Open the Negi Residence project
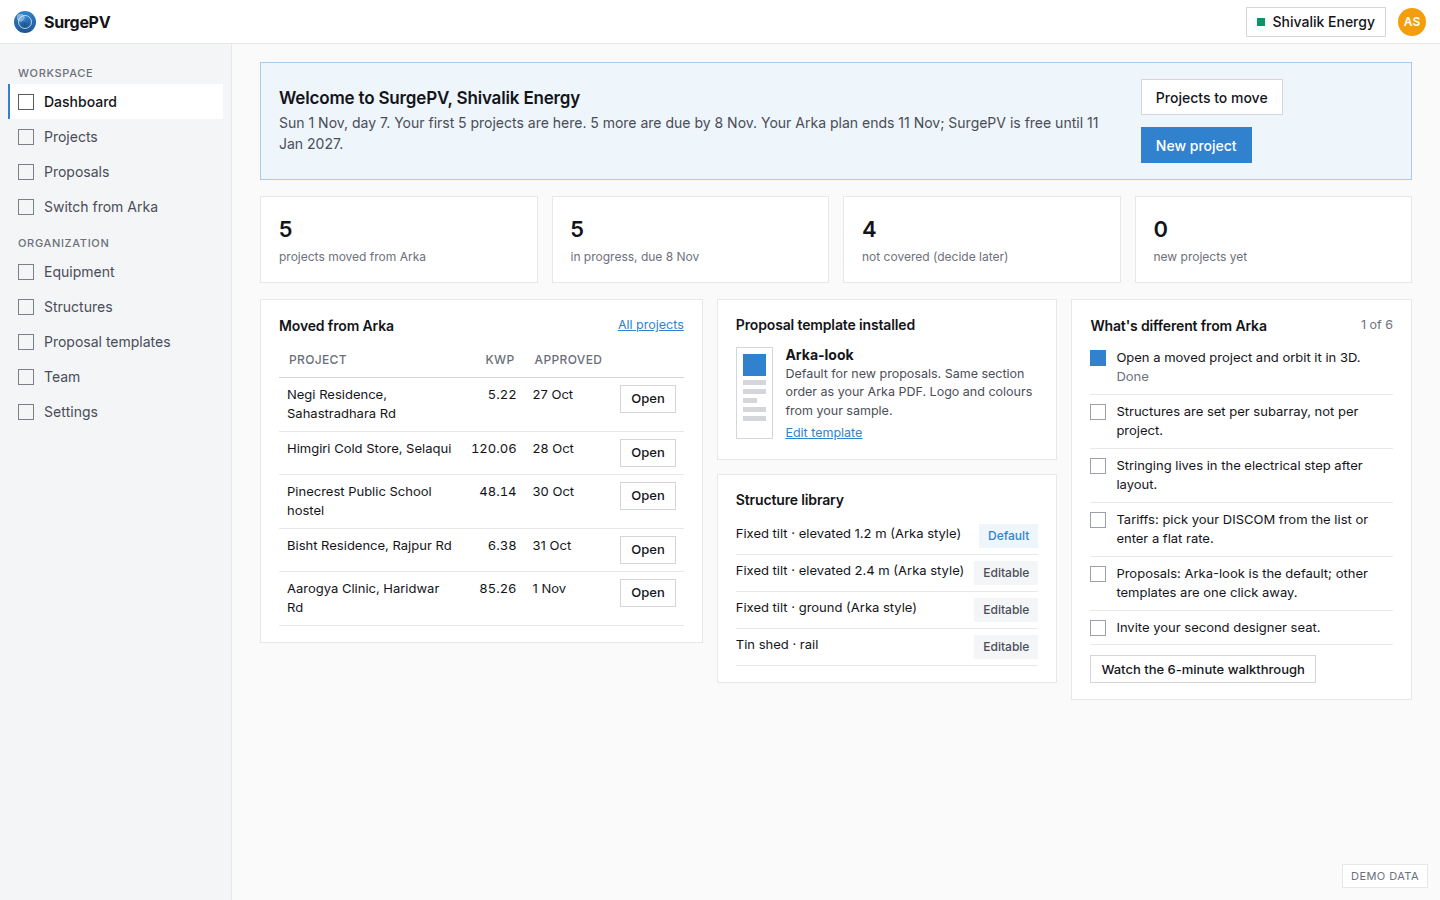Viewport: 1440px width, 900px height. [x=648, y=399]
